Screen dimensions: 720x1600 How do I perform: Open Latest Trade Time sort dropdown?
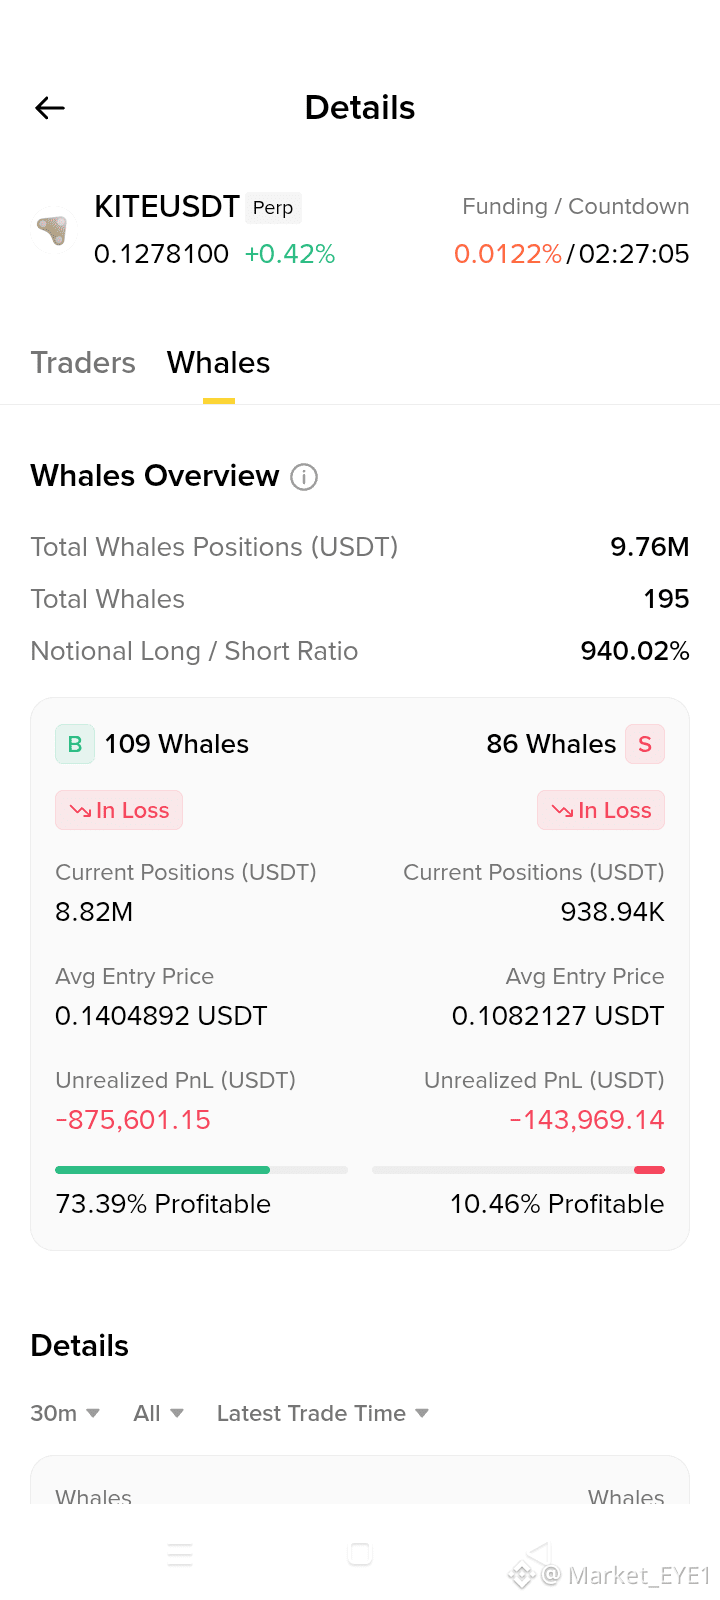323,1413
